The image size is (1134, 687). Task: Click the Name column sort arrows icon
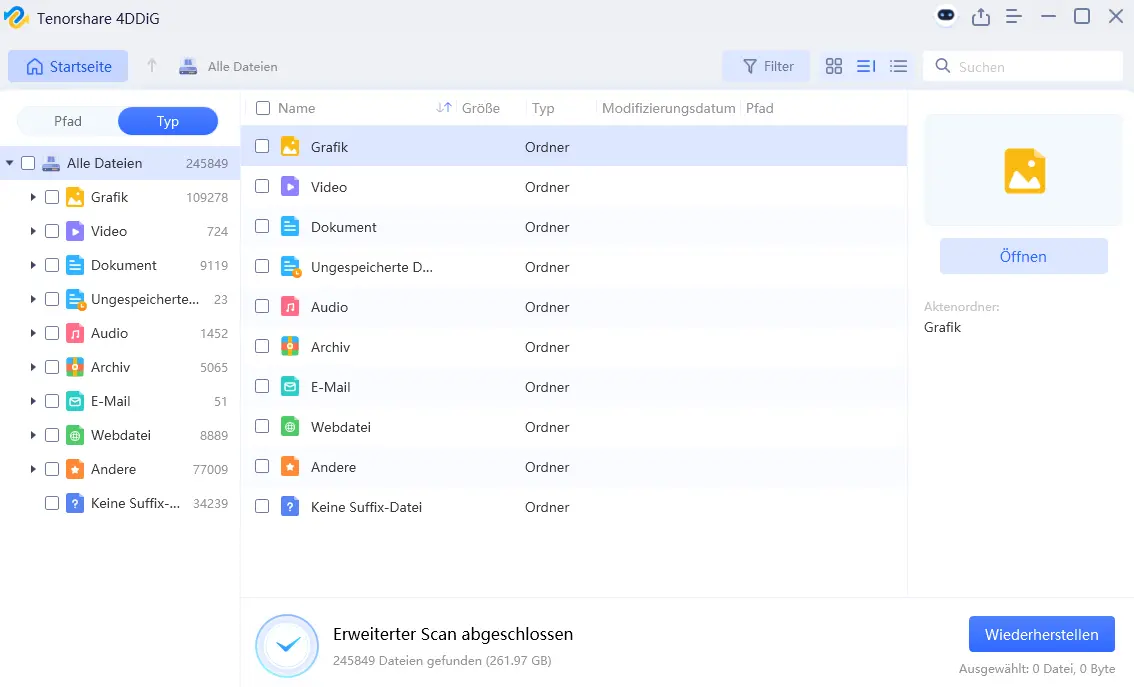[444, 108]
